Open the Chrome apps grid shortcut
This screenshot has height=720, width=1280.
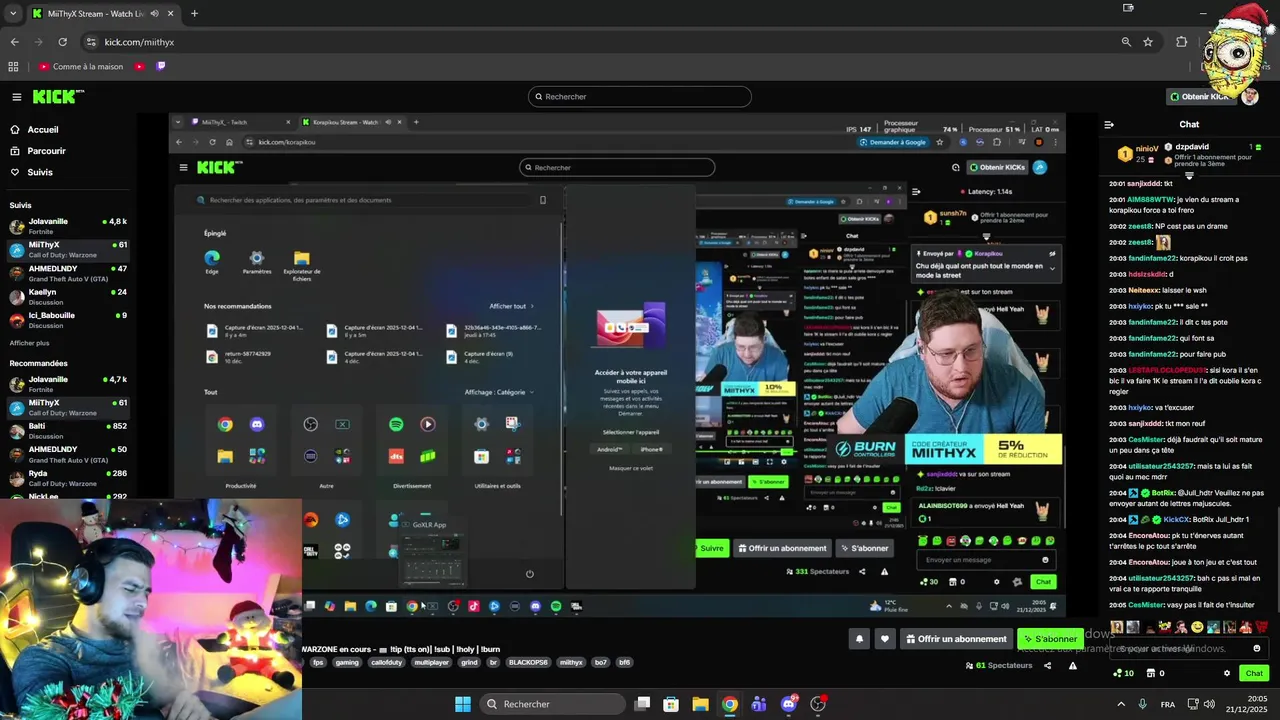[13, 67]
